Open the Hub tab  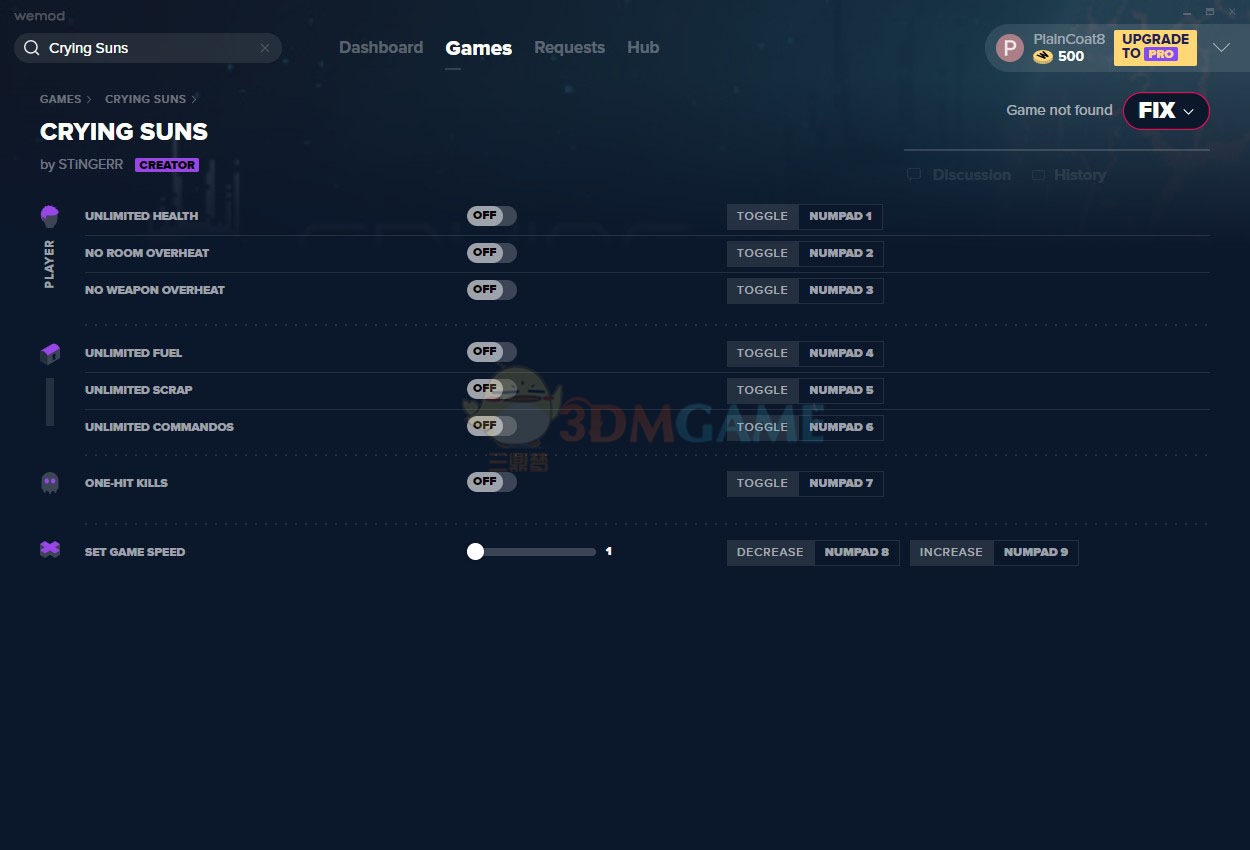click(x=643, y=48)
